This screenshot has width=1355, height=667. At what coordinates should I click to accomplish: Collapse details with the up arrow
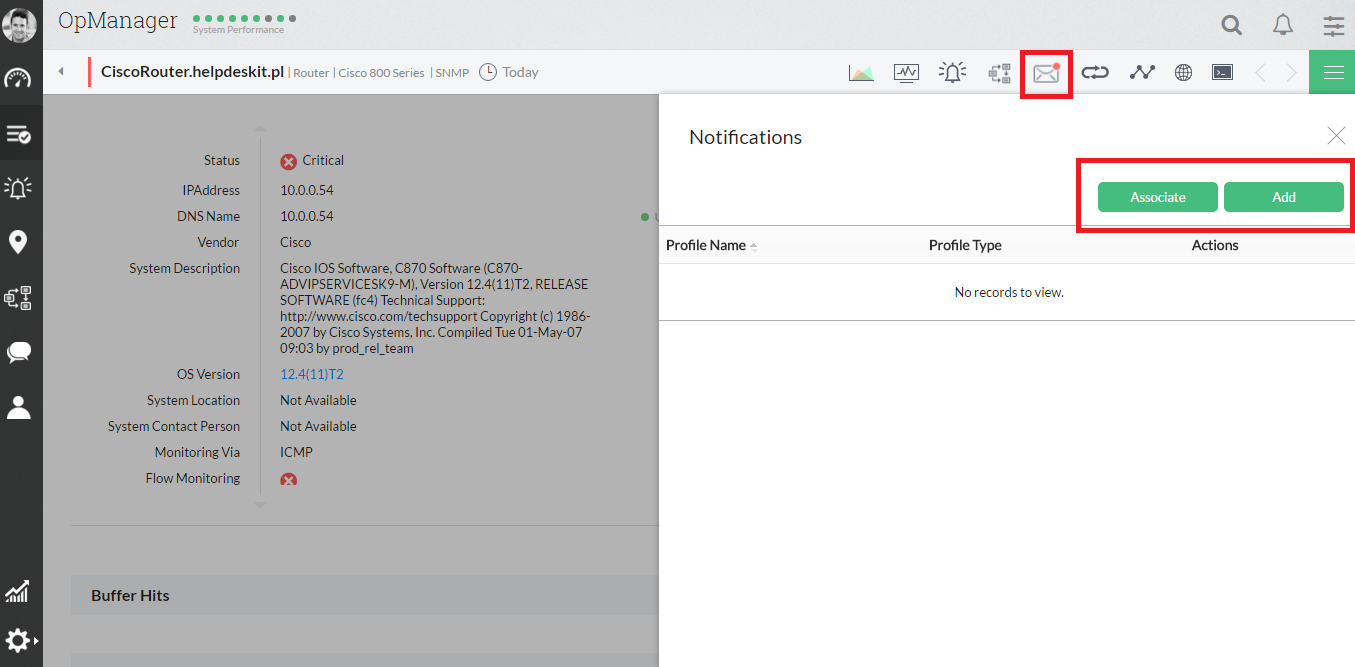[260, 129]
